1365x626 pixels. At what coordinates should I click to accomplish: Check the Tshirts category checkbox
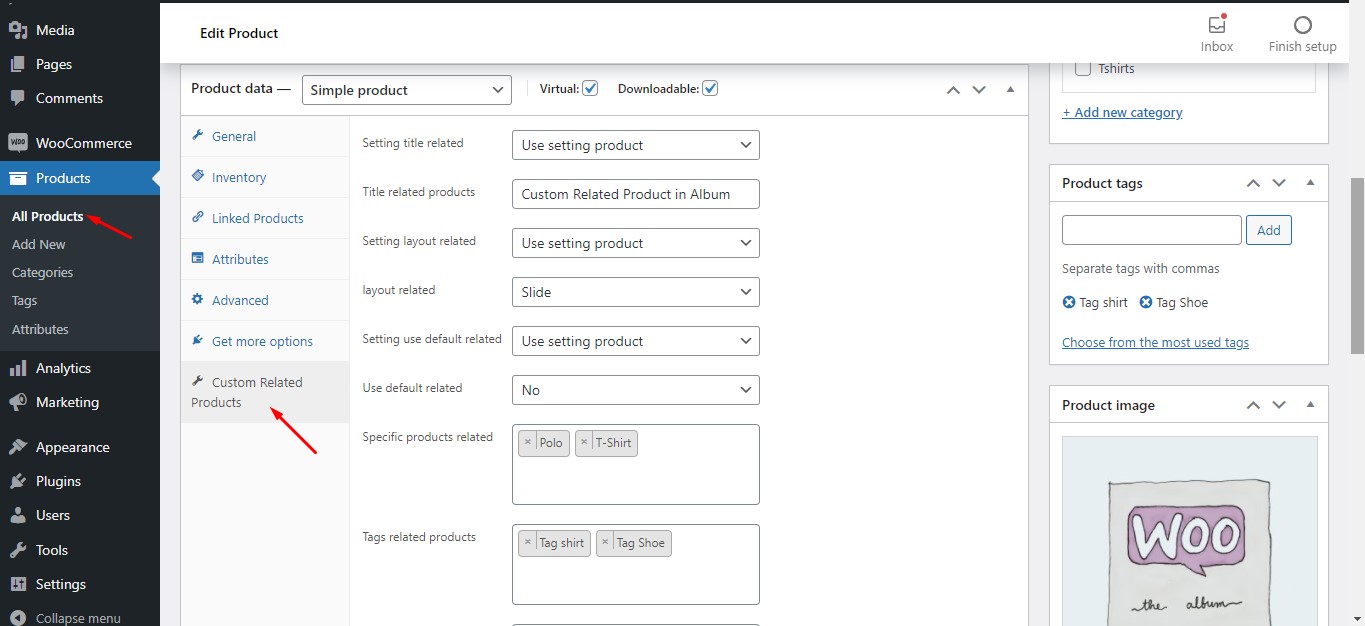pyautogui.click(x=1082, y=69)
